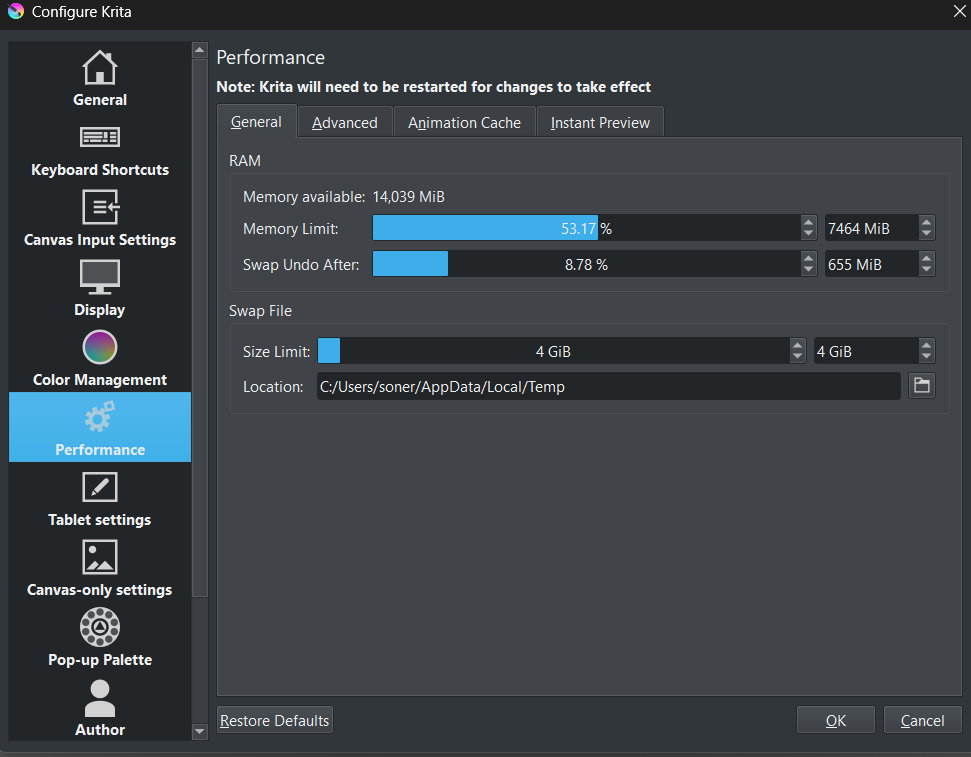Switch to the General tab
This screenshot has height=757, width=971.
(256, 122)
